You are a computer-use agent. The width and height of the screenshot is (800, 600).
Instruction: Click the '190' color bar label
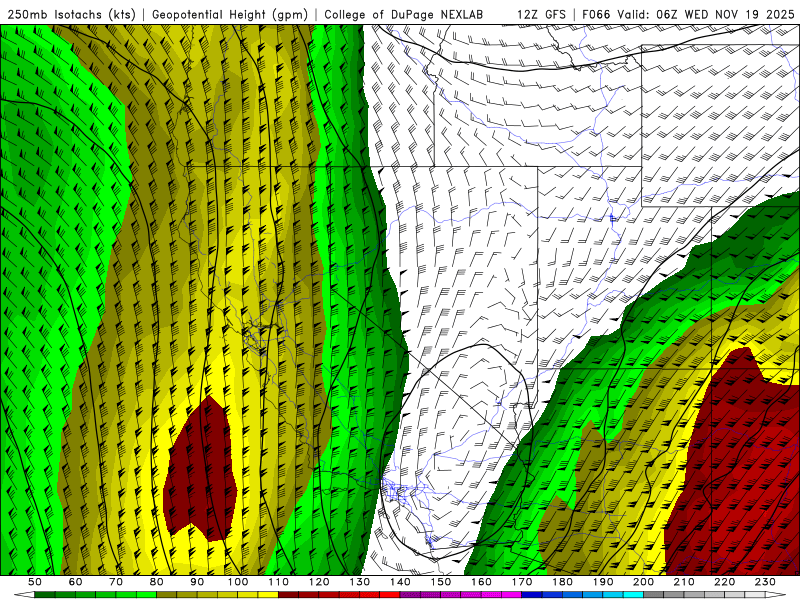(x=603, y=582)
